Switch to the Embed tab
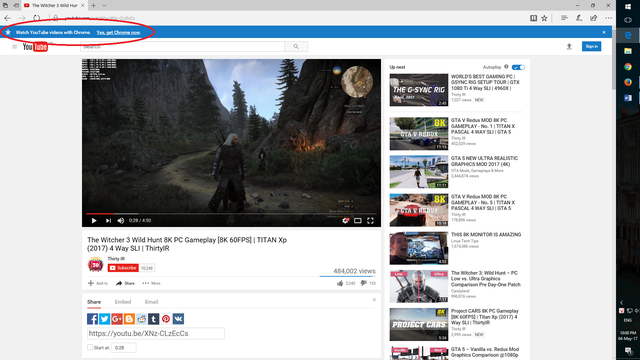The height and width of the screenshot is (360, 640). click(123, 302)
